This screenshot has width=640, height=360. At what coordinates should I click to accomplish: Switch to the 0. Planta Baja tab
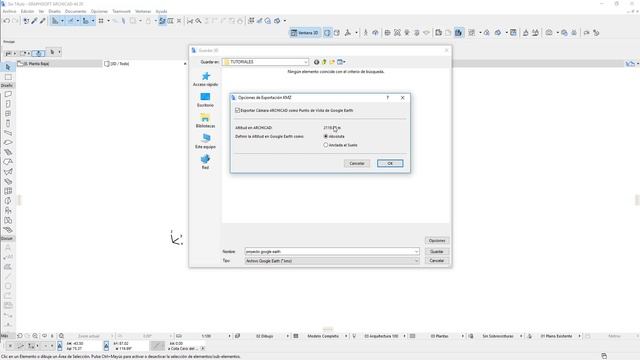click(x=59, y=64)
